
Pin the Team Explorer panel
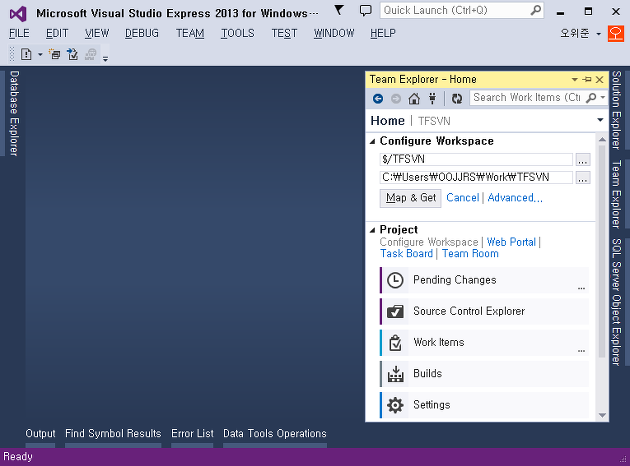pos(587,80)
